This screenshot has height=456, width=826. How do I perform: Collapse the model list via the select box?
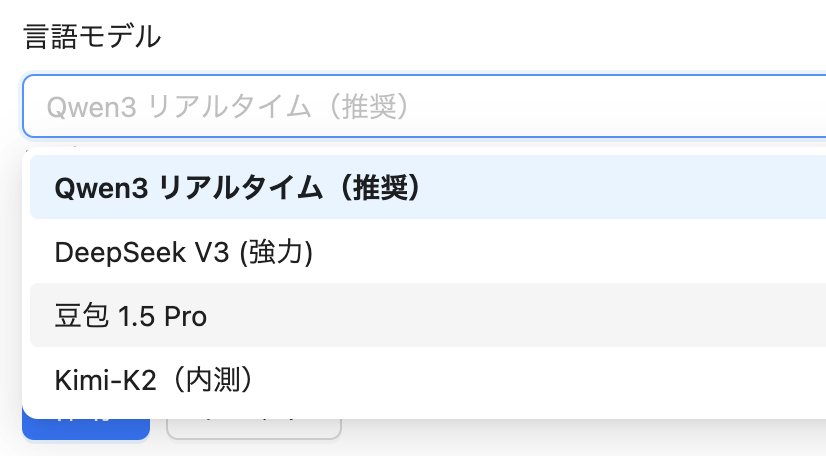(424, 106)
